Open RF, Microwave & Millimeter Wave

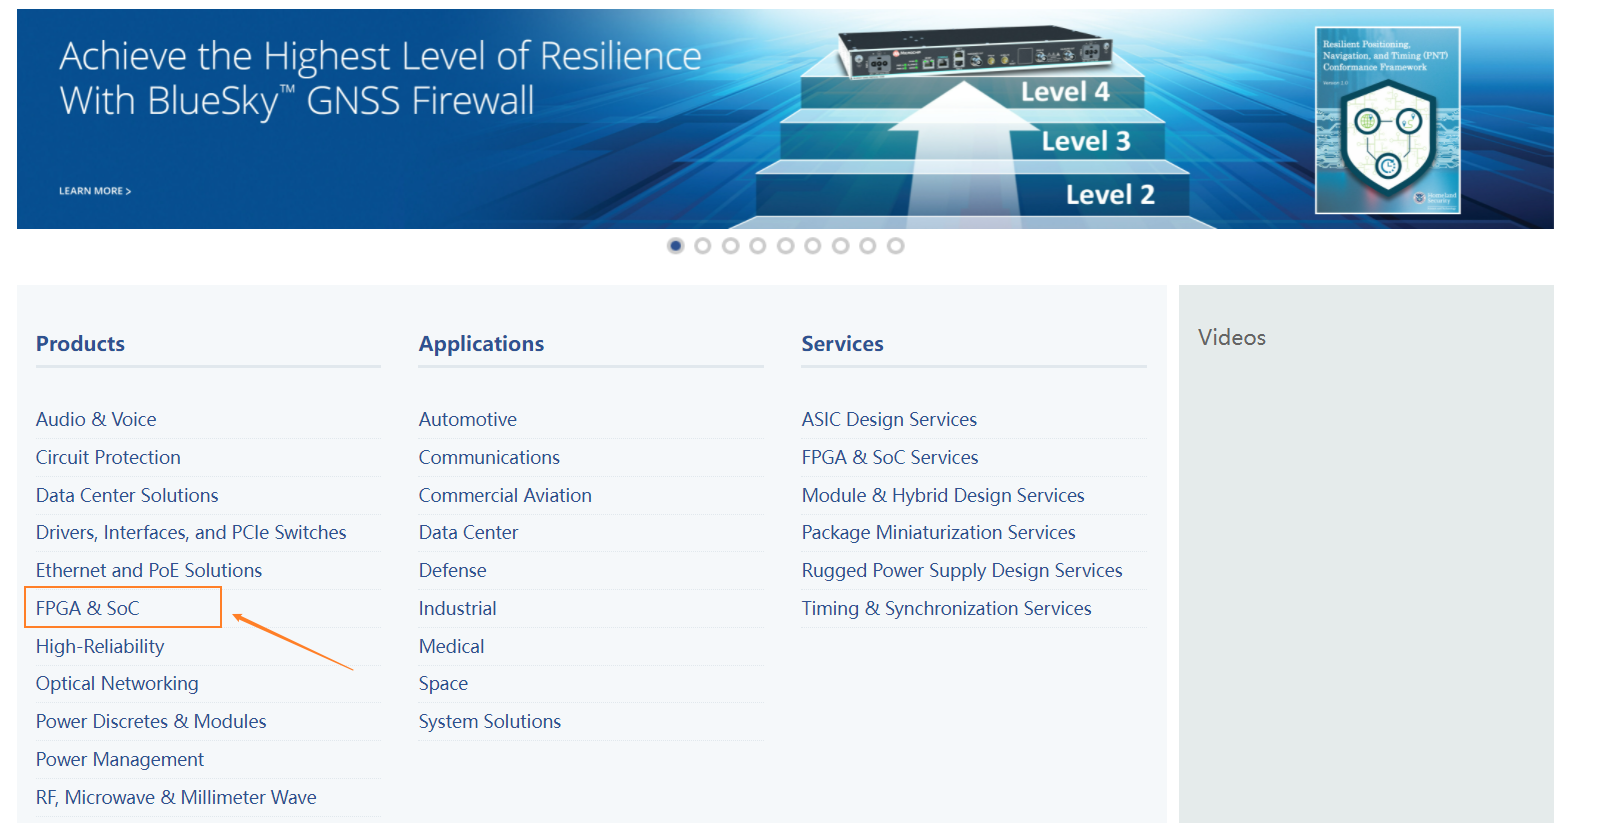point(176,798)
